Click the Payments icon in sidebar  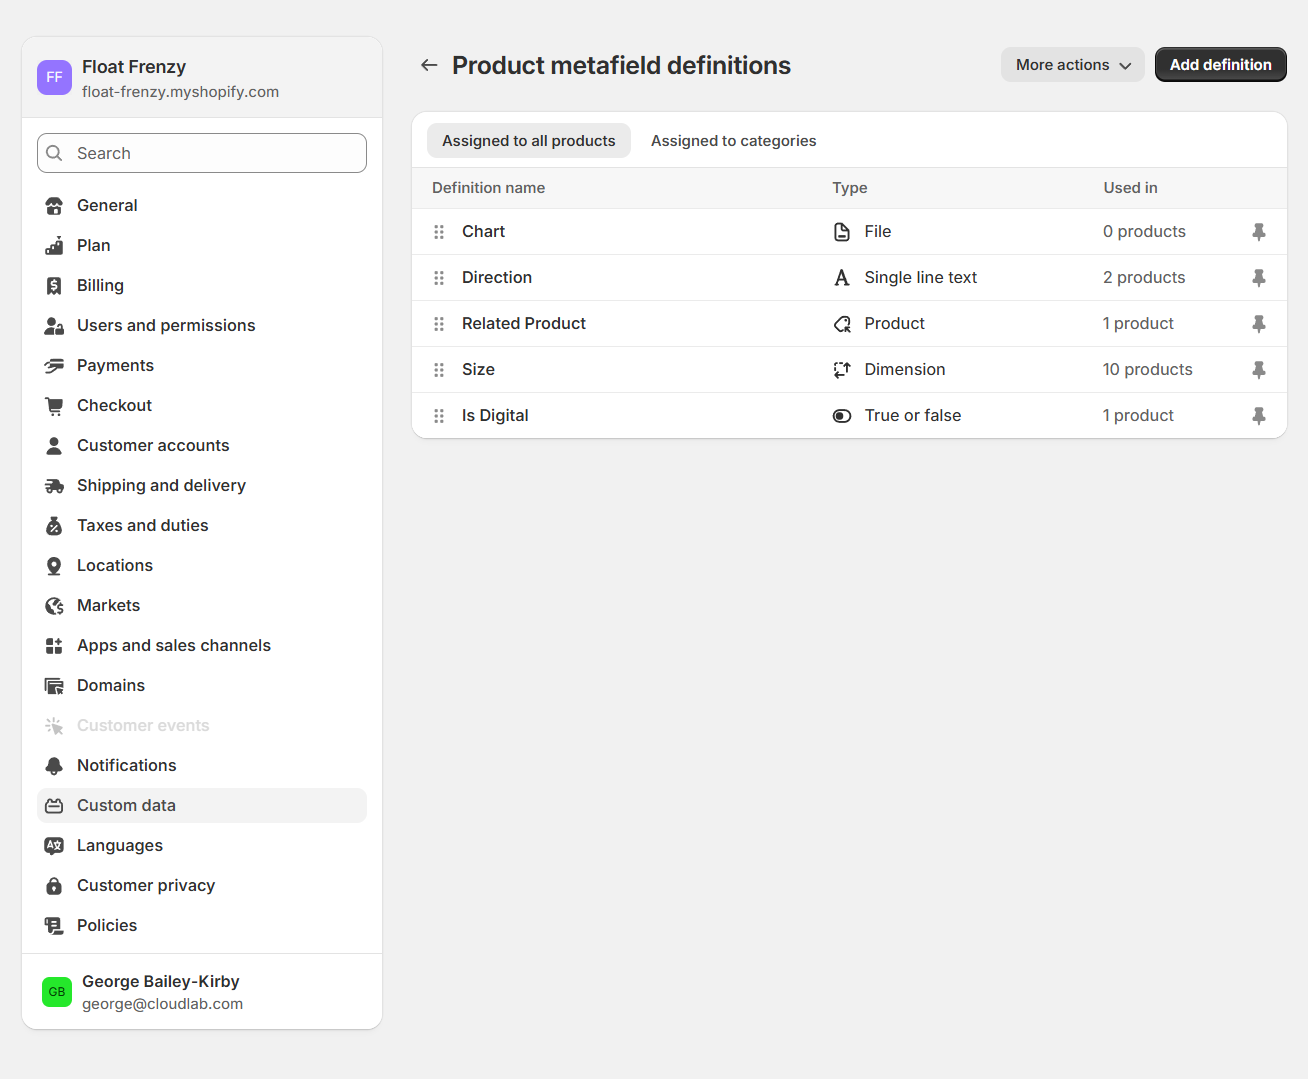(x=54, y=366)
